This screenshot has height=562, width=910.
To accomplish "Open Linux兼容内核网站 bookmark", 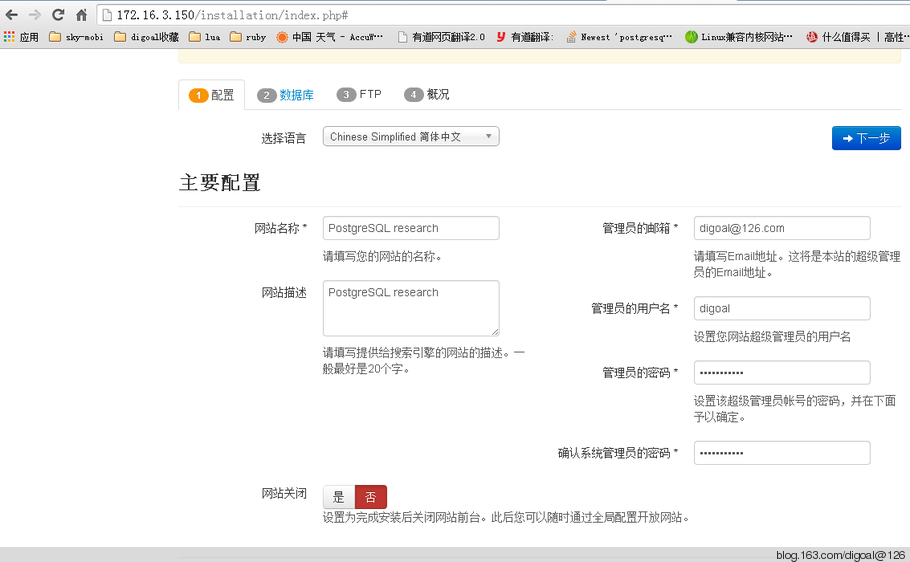I will point(738,37).
